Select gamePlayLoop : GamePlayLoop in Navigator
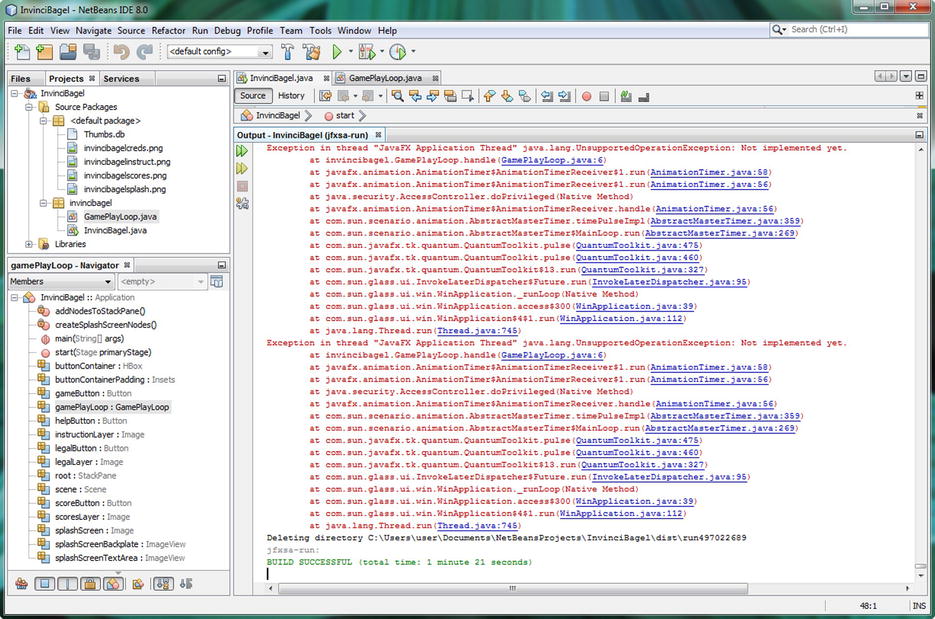The width and height of the screenshot is (935, 619). click(x=112, y=407)
